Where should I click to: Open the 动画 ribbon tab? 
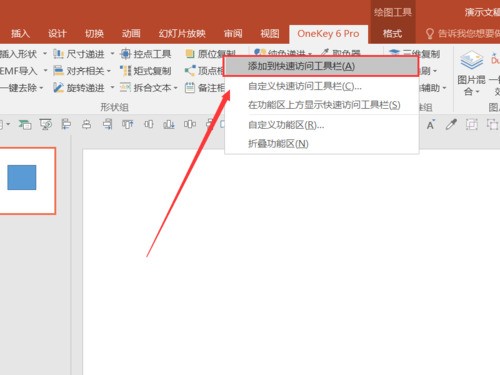(131, 34)
